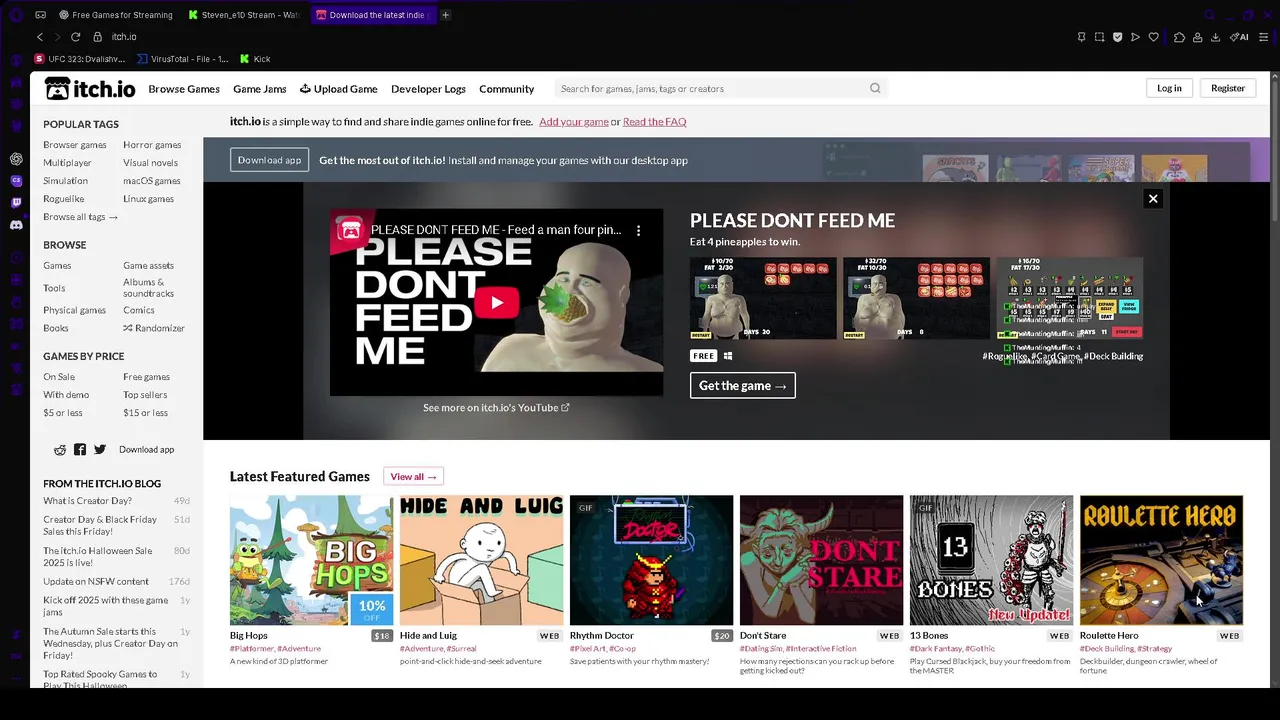Click the Windows platform icon

(728, 356)
